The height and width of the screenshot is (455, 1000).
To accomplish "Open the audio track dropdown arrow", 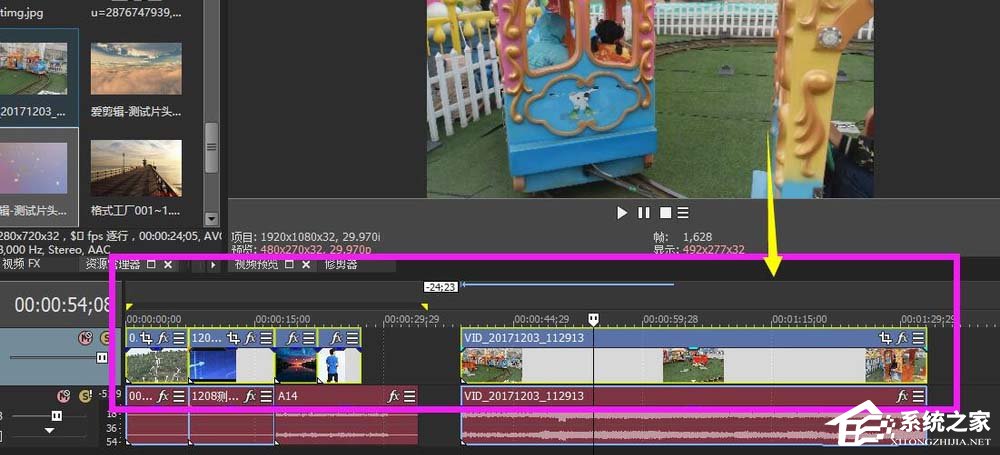I will (x=50, y=431).
